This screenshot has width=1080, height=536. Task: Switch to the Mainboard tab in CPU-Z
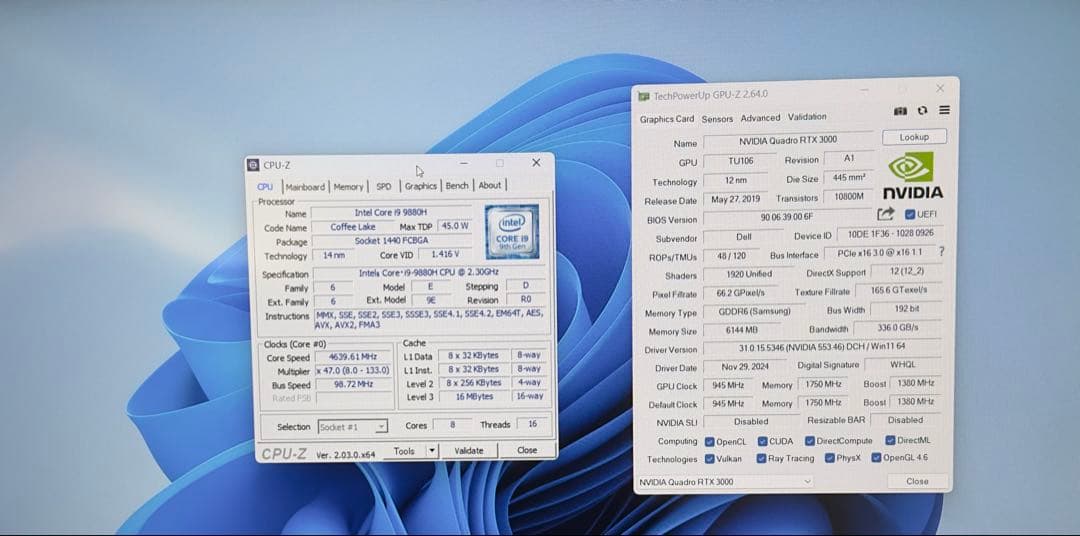click(305, 187)
